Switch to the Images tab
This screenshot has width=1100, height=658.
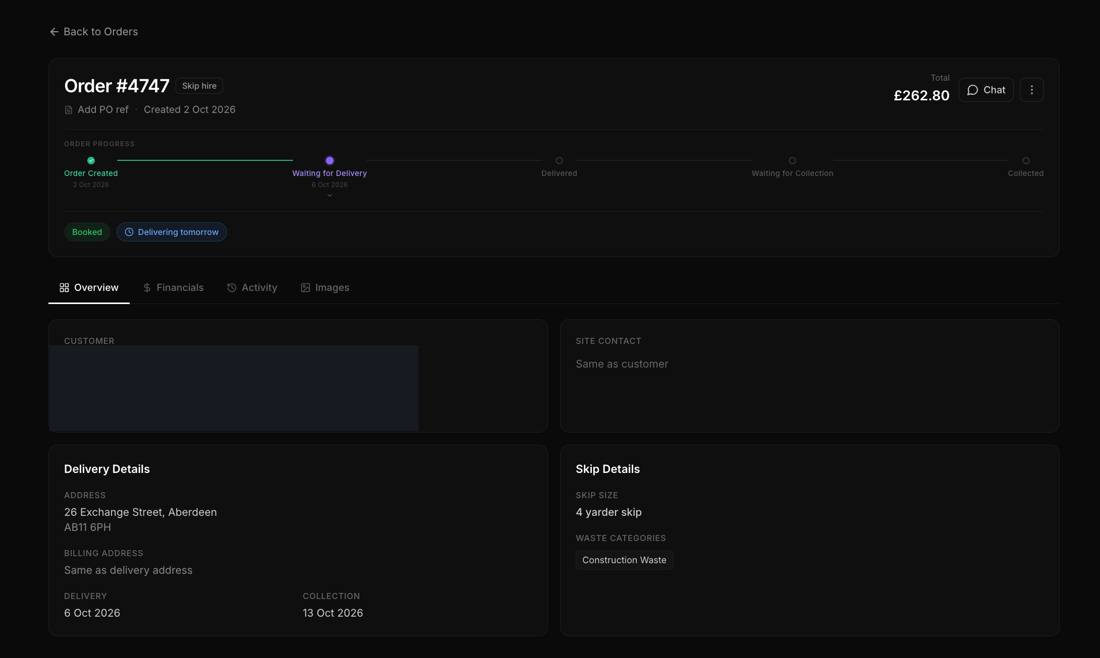coord(325,288)
